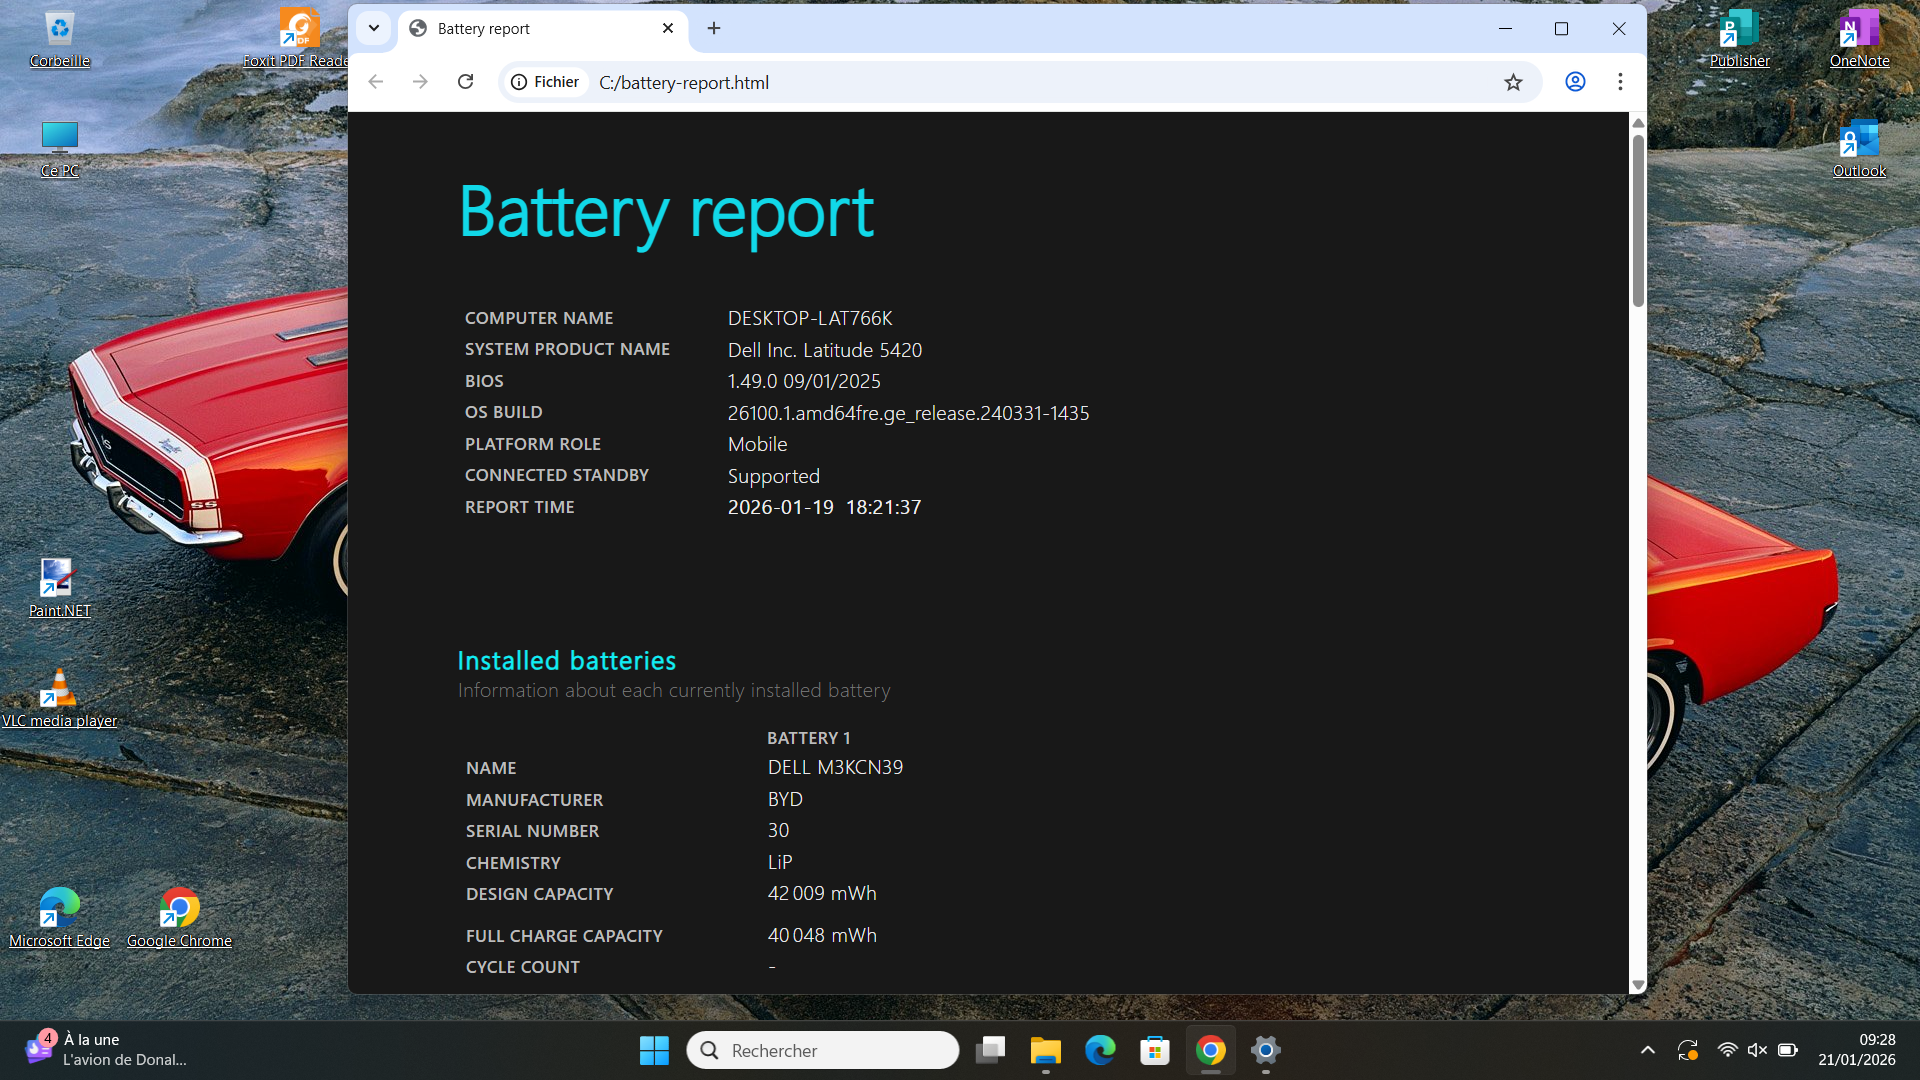Click the address bar URL C:/battery-report.html
This screenshot has height=1080, width=1920.
coord(684,83)
